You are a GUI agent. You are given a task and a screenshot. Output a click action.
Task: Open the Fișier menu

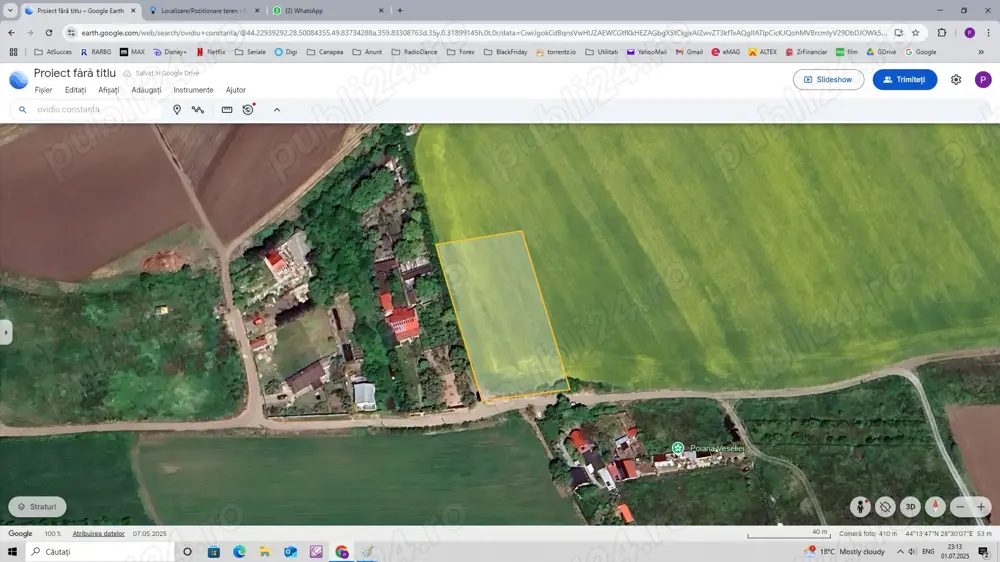point(43,90)
